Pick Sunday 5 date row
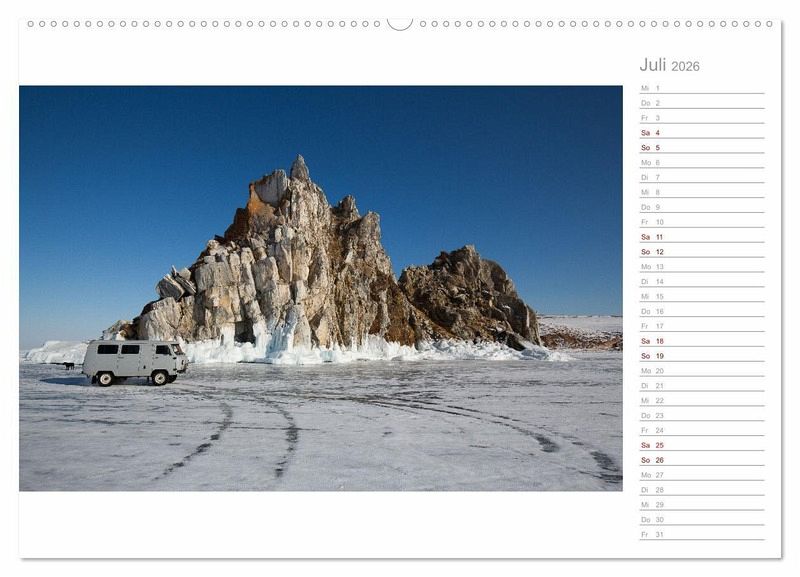Viewport: 800px width, 577px height. 700,148
